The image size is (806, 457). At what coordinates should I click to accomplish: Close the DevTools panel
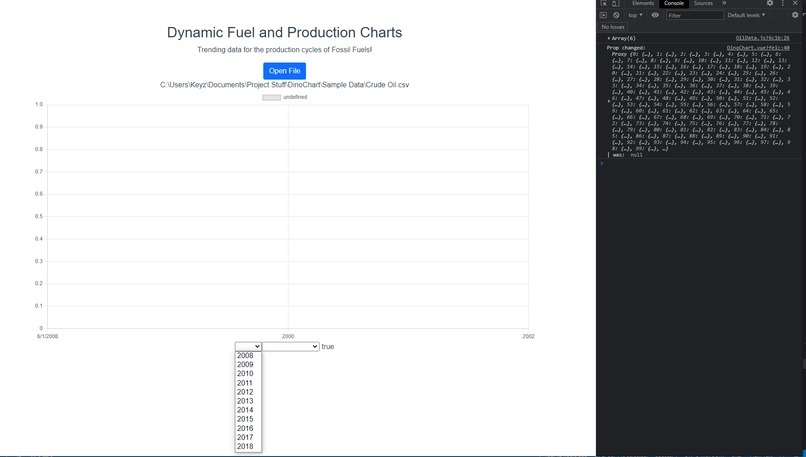[795, 3]
